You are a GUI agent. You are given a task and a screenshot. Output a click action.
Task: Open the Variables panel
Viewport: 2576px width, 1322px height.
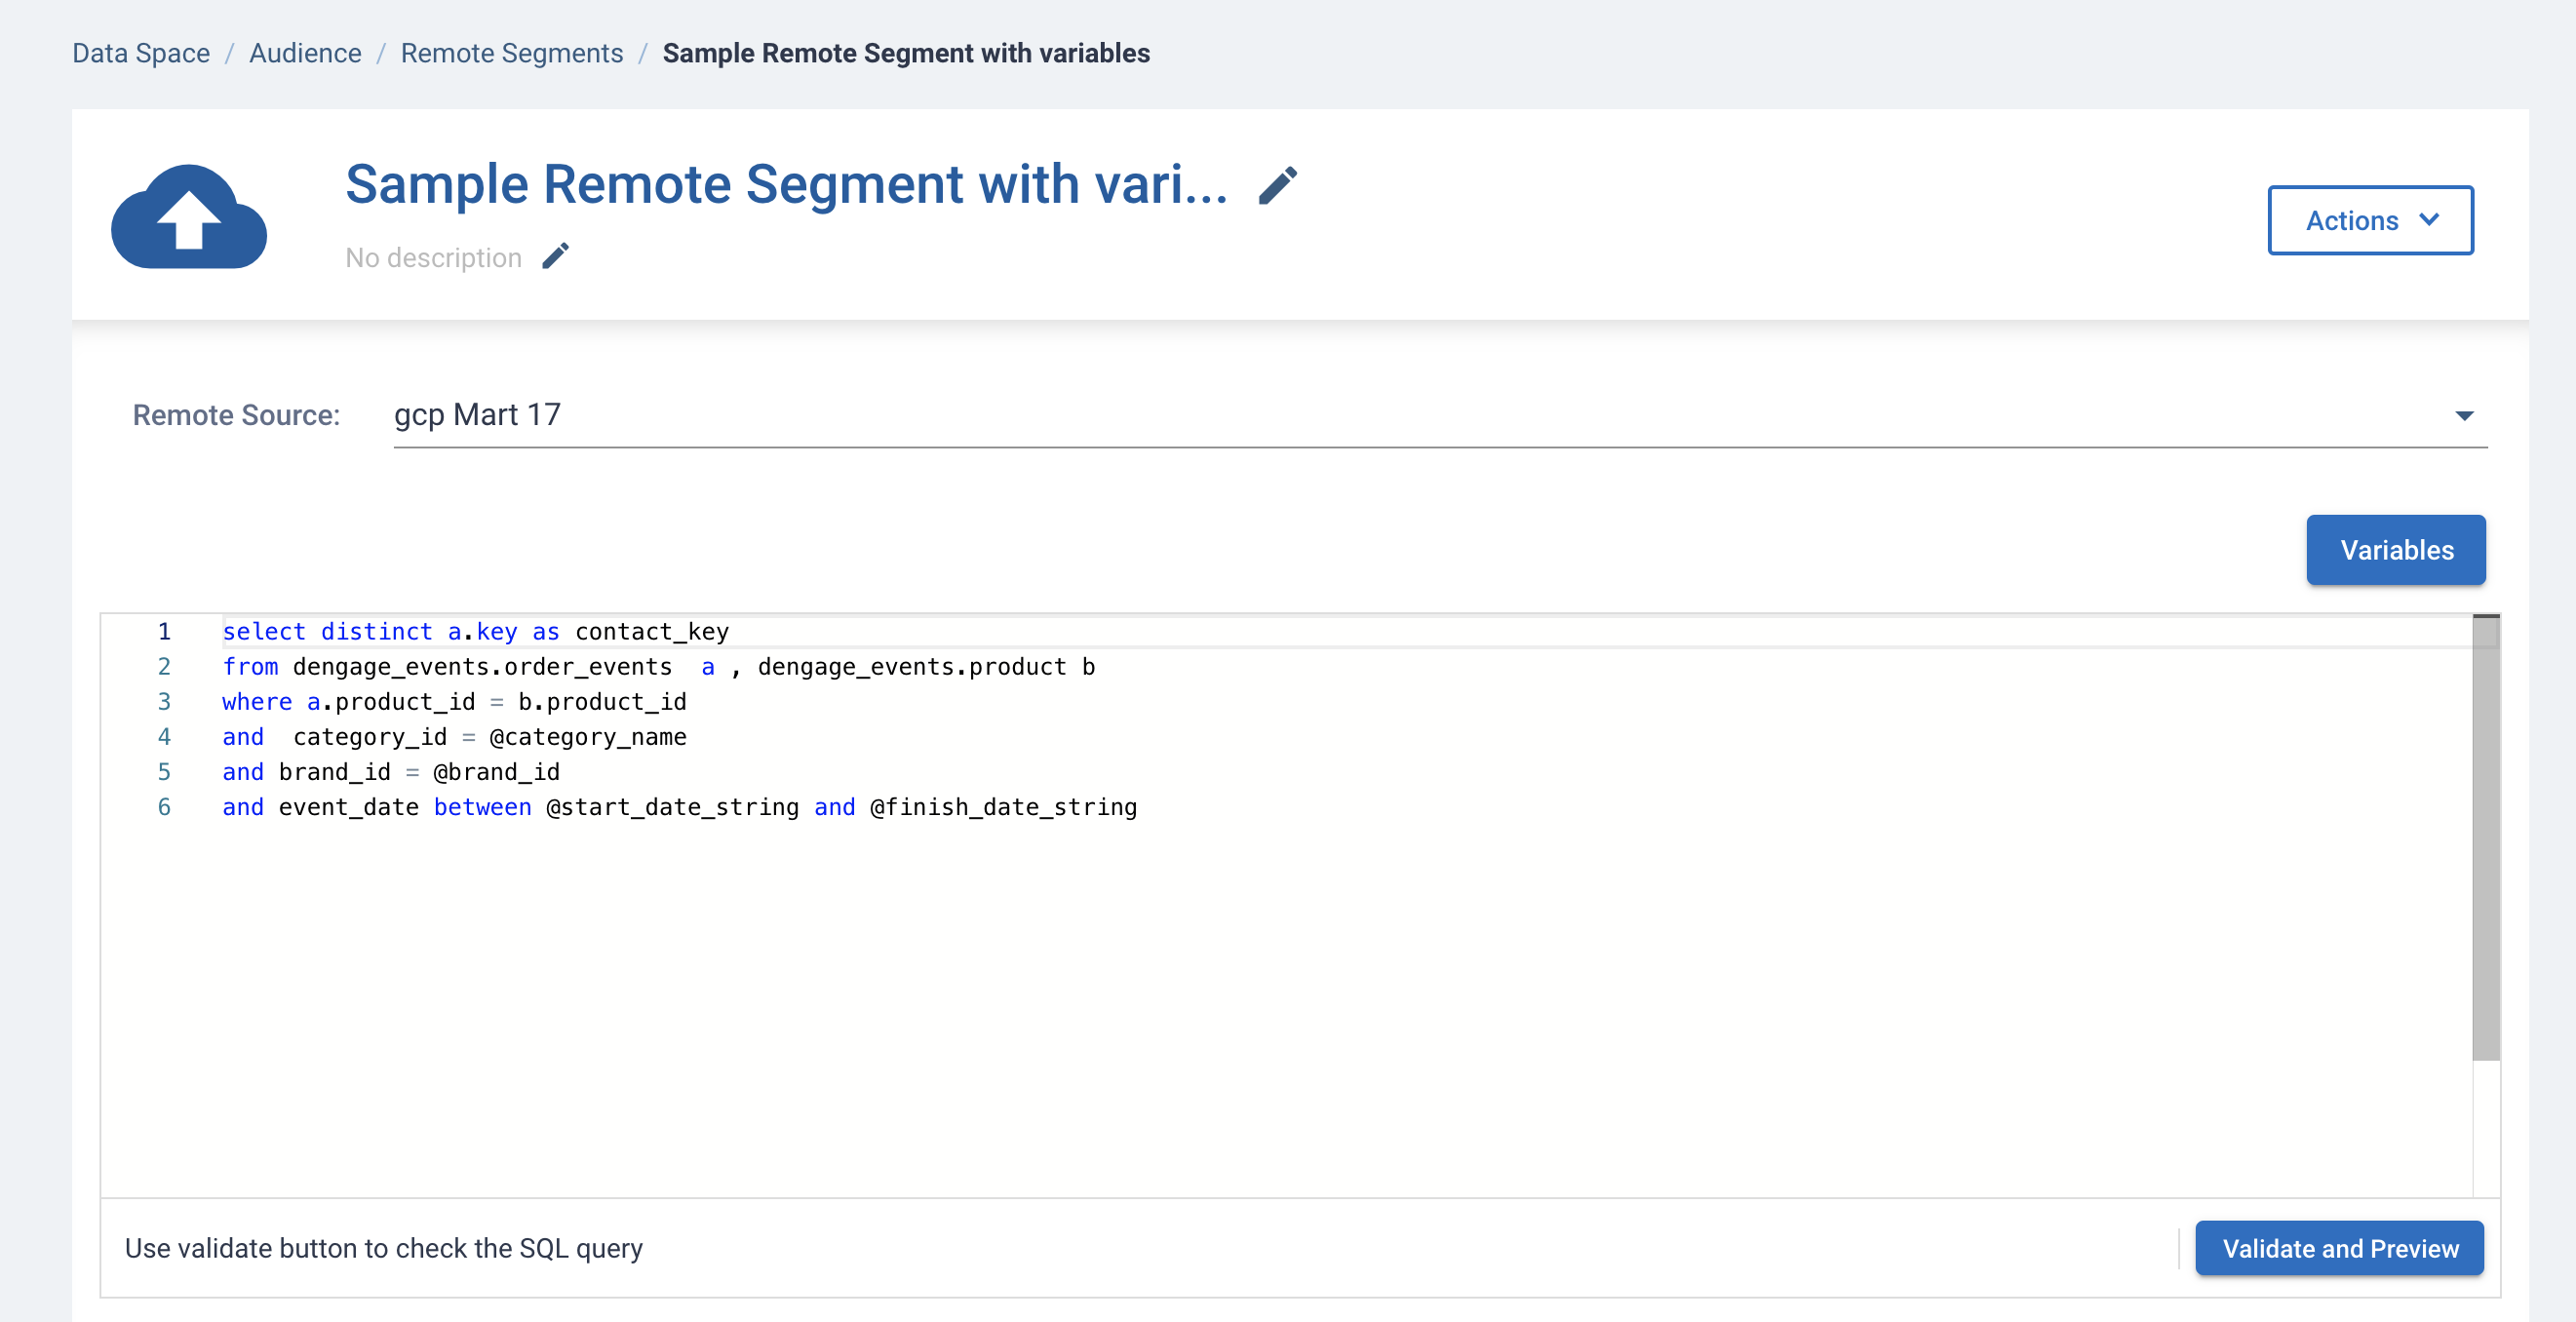(2395, 550)
